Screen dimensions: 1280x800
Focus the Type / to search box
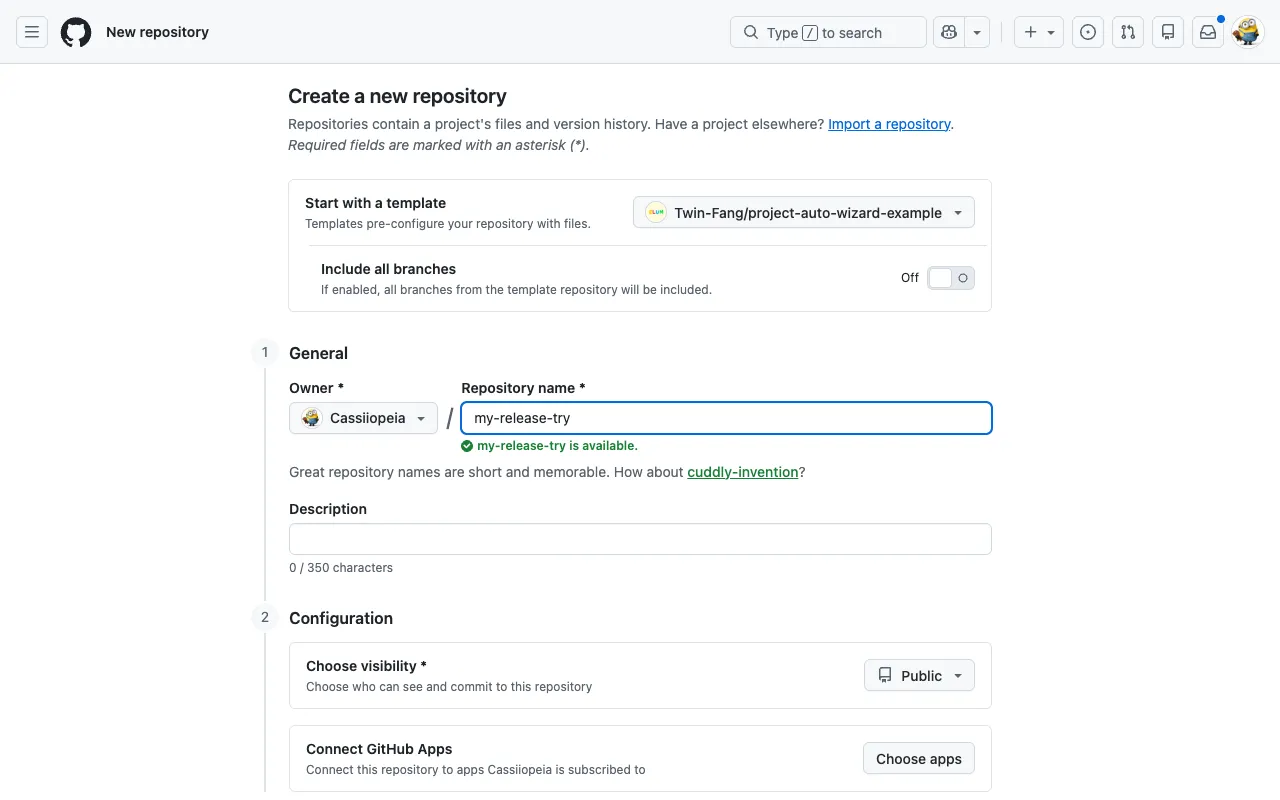point(828,32)
